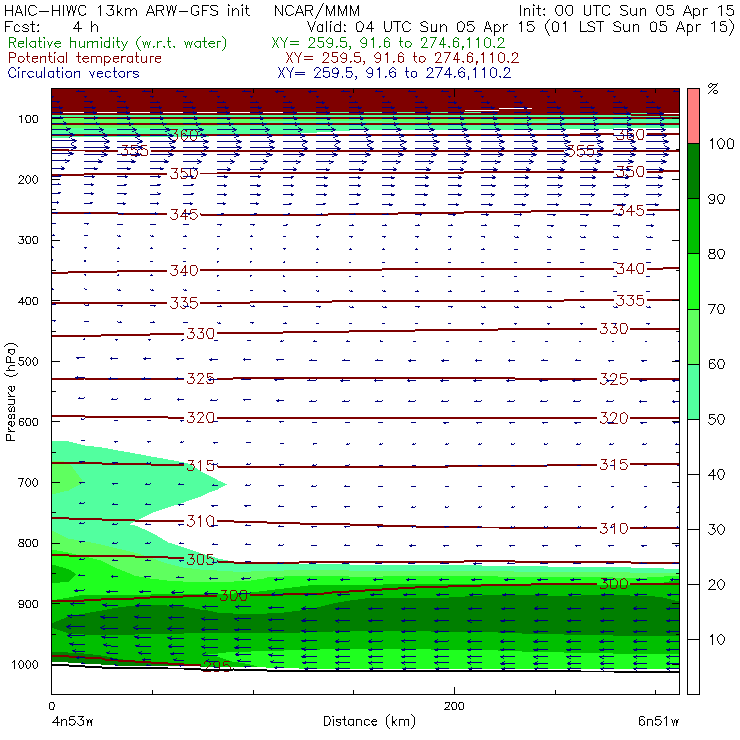Image resolution: width=740 pixels, height=740 pixels.
Task: Click the colorbar '40' tick label
Action: pyautogui.click(x=716, y=474)
